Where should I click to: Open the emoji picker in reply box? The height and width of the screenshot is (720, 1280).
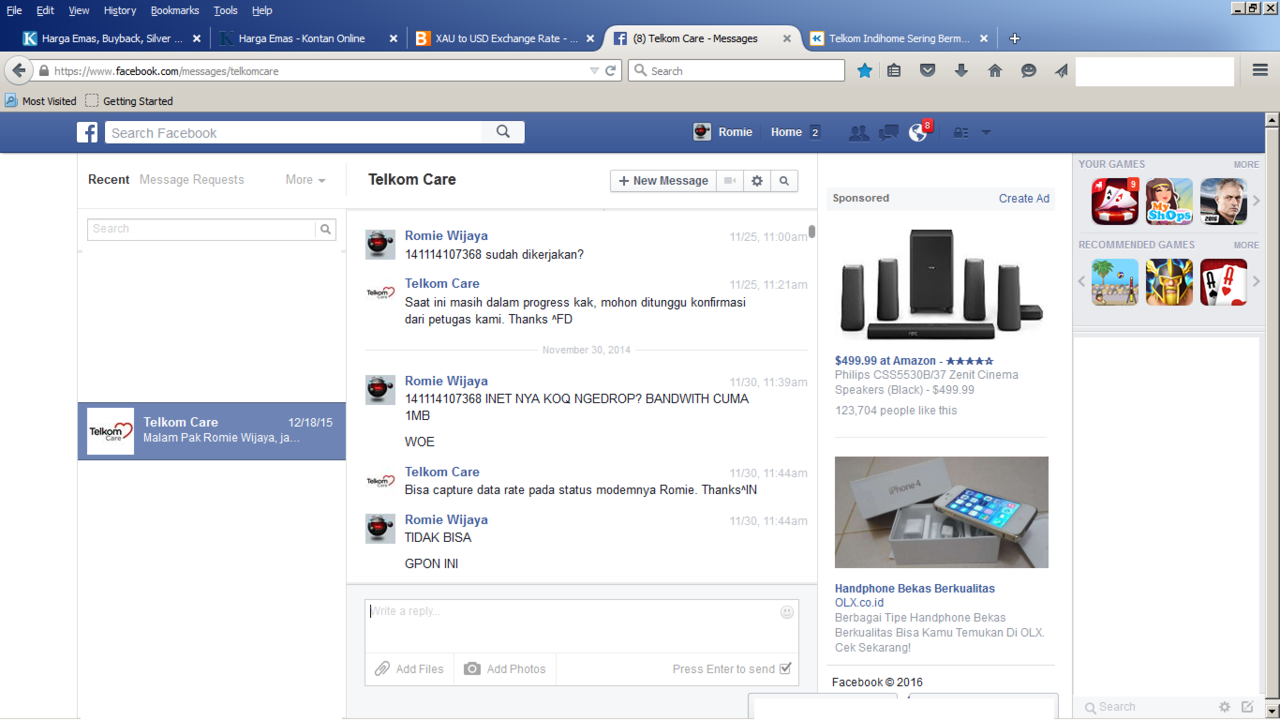787,612
